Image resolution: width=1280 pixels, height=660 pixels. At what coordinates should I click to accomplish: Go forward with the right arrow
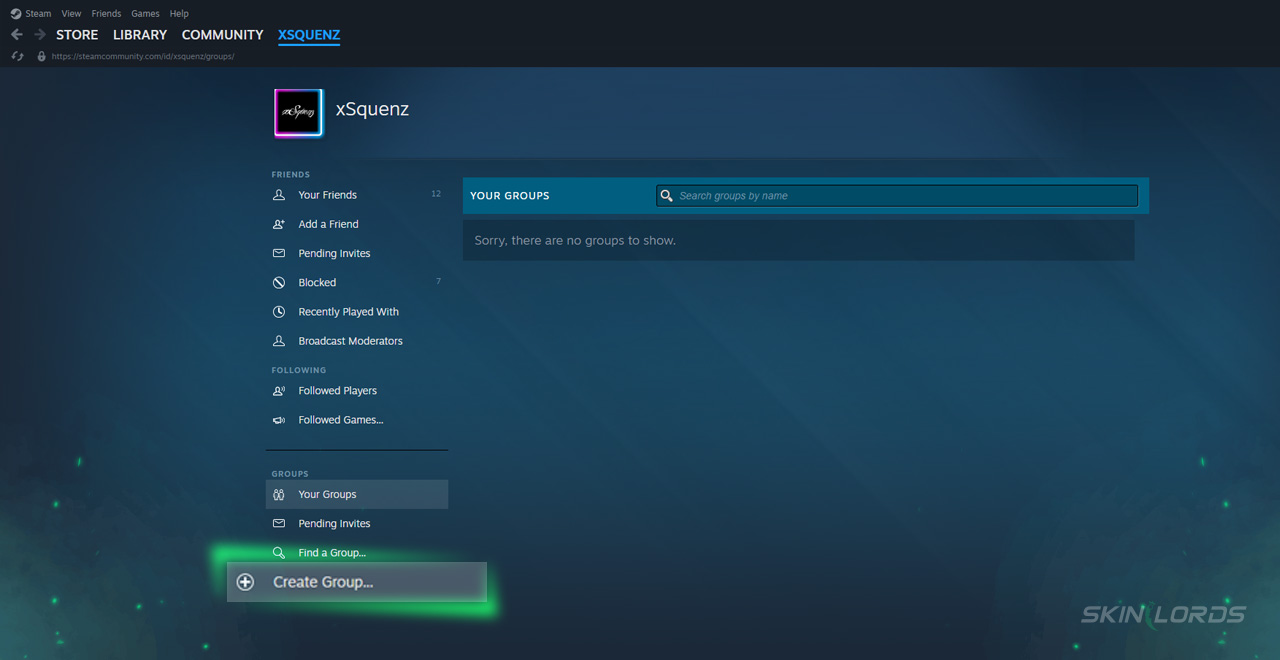(x=40, y=34)
